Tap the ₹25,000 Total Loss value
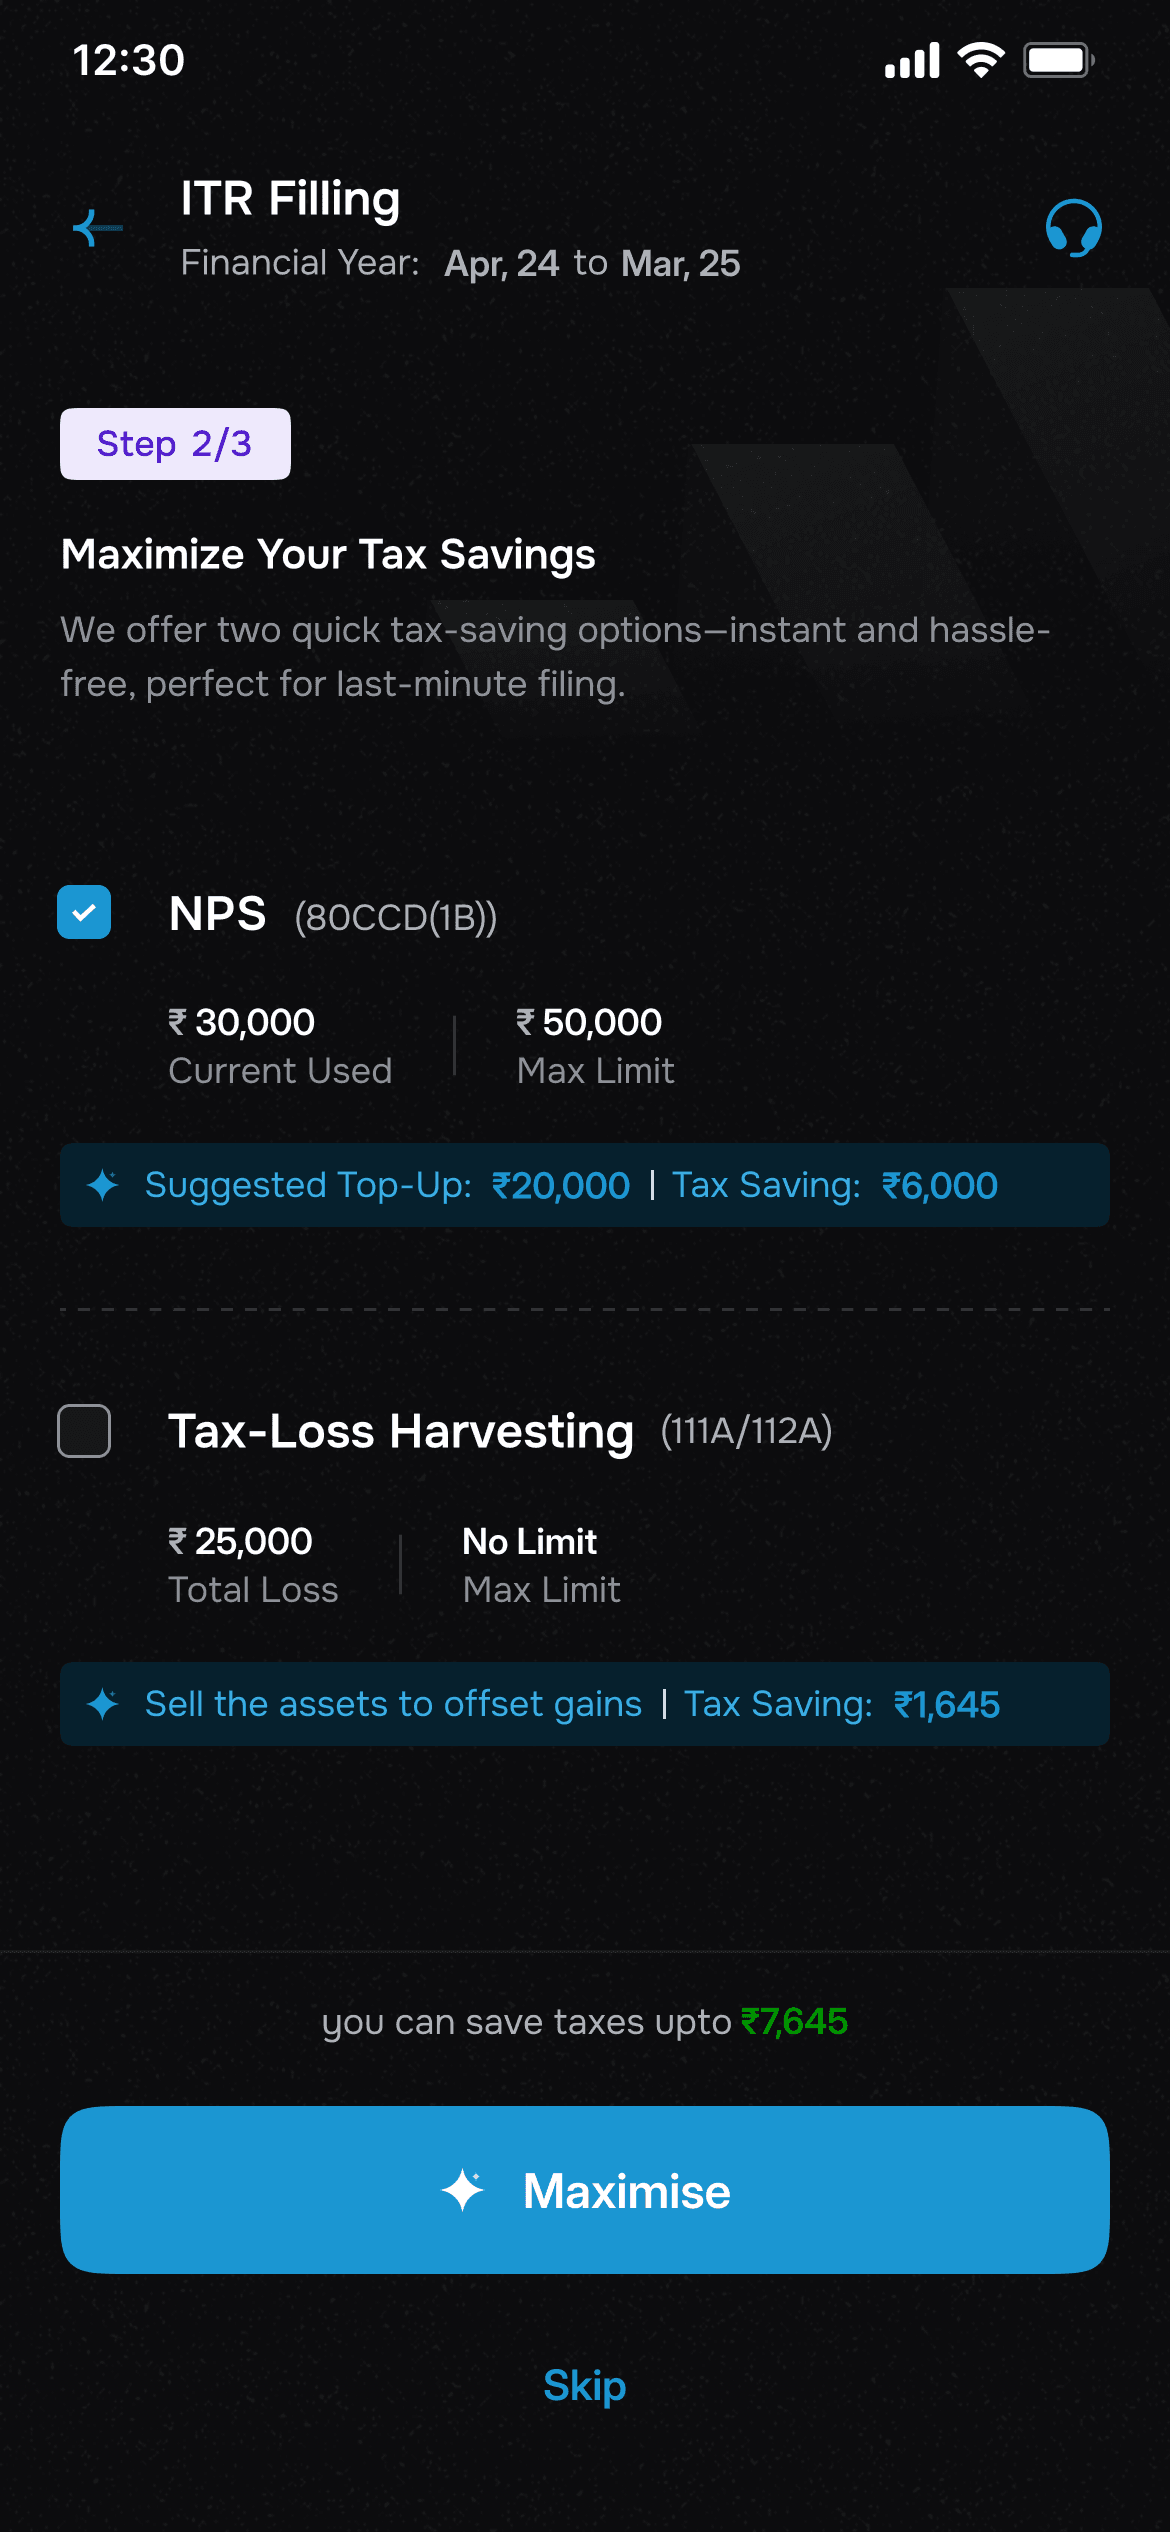This screenshot has width=1170, height=2532. click(240, 1541)
